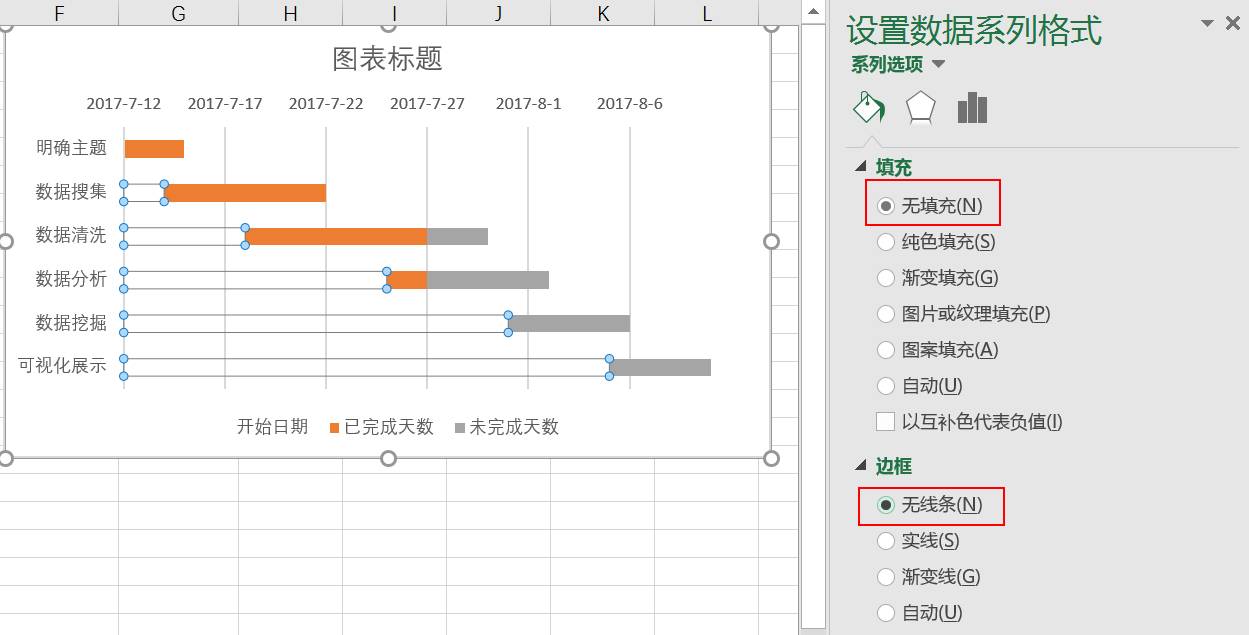The image size is (1249, 635).
Task: Click the chart's right-middle resize handle
Action: point(771,241)
